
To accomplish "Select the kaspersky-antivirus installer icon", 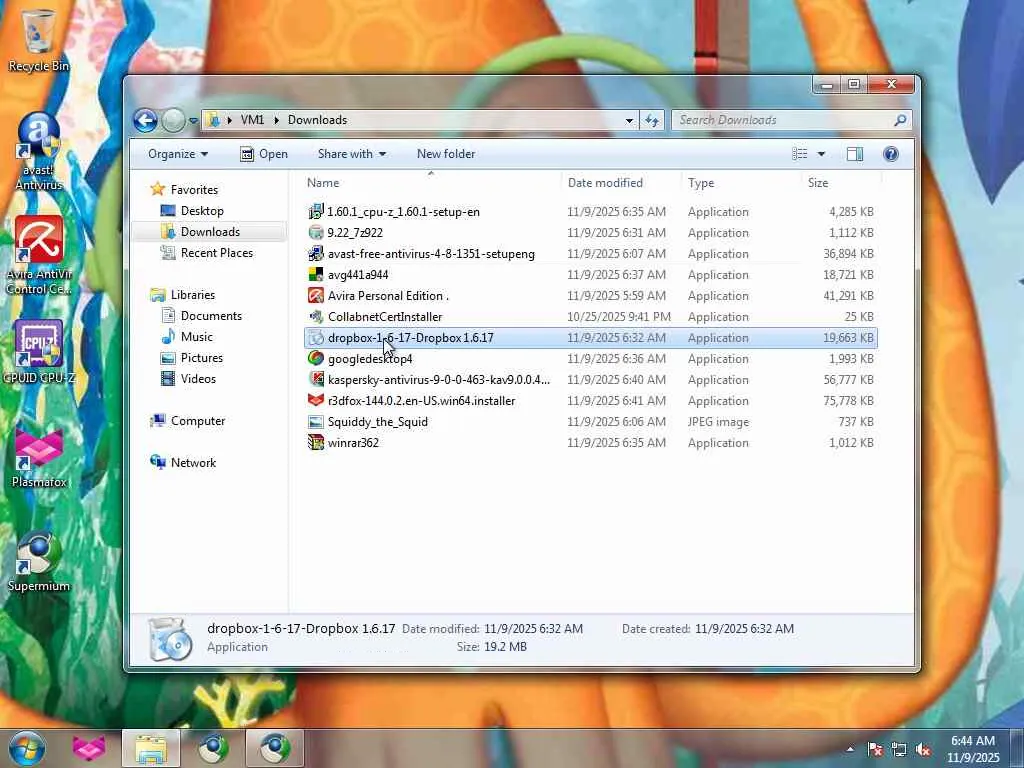I will coord(316,379).
